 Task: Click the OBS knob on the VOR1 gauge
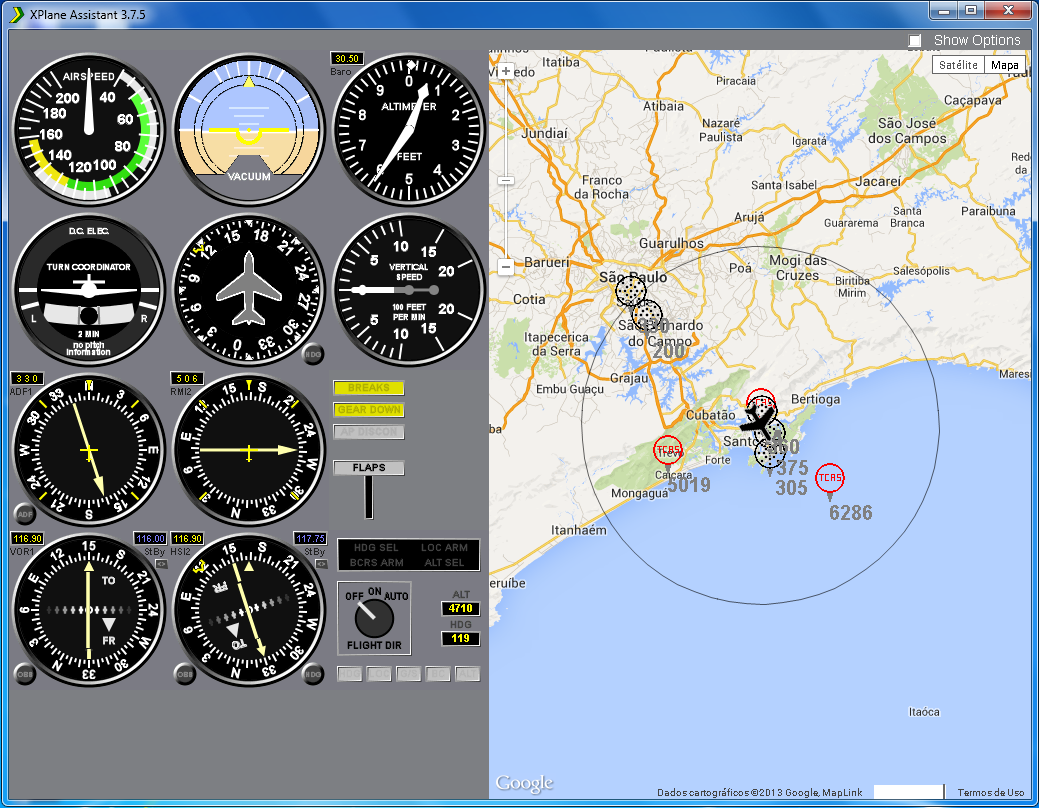(x=24, y=674)
